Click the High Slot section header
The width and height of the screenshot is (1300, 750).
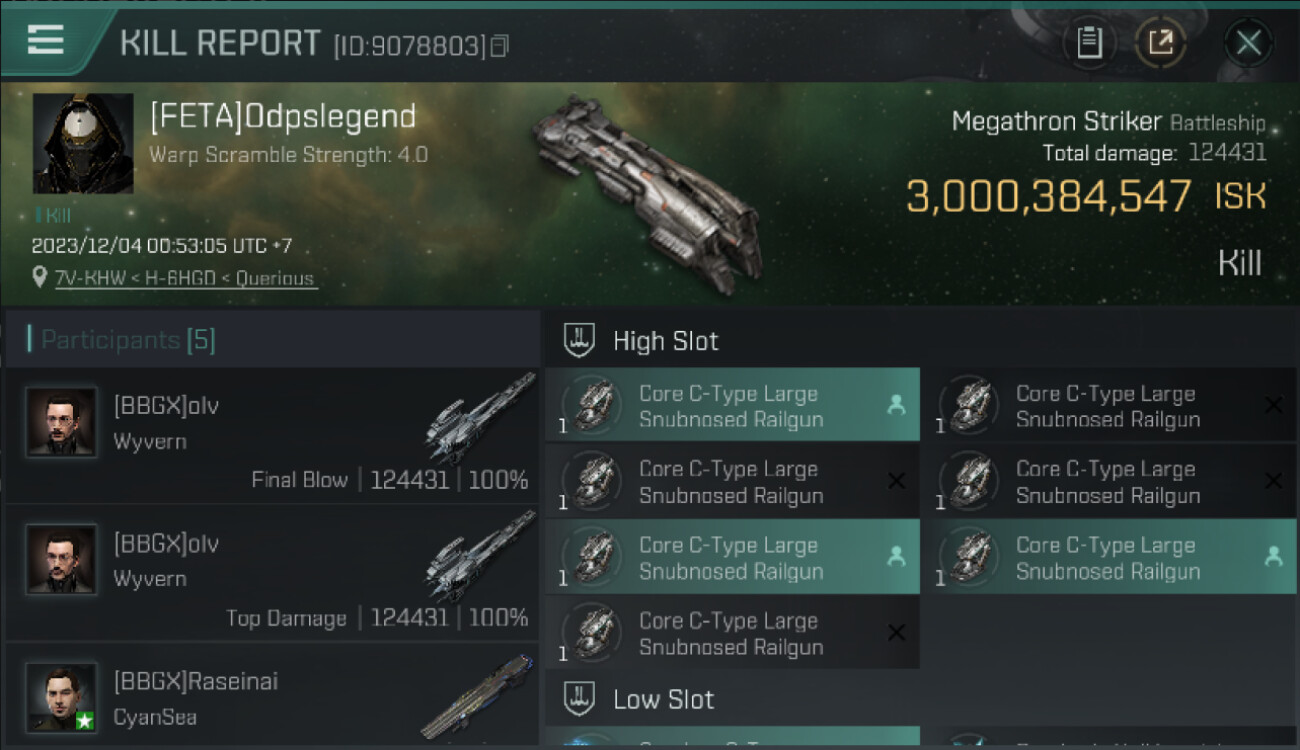coord(666,341)
